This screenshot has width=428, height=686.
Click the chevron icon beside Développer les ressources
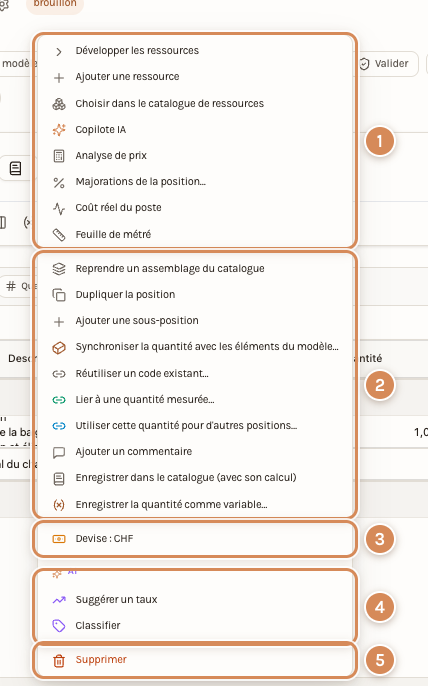(59, 52)
